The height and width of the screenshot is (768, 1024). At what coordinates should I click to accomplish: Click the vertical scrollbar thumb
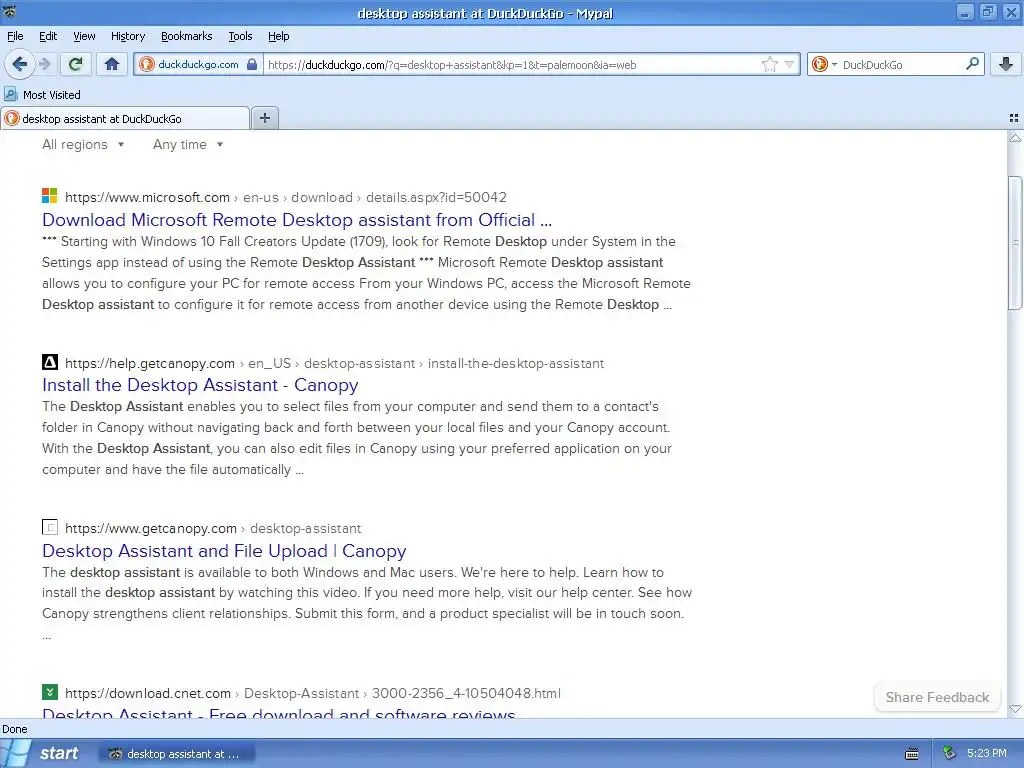click(1015, 242)
